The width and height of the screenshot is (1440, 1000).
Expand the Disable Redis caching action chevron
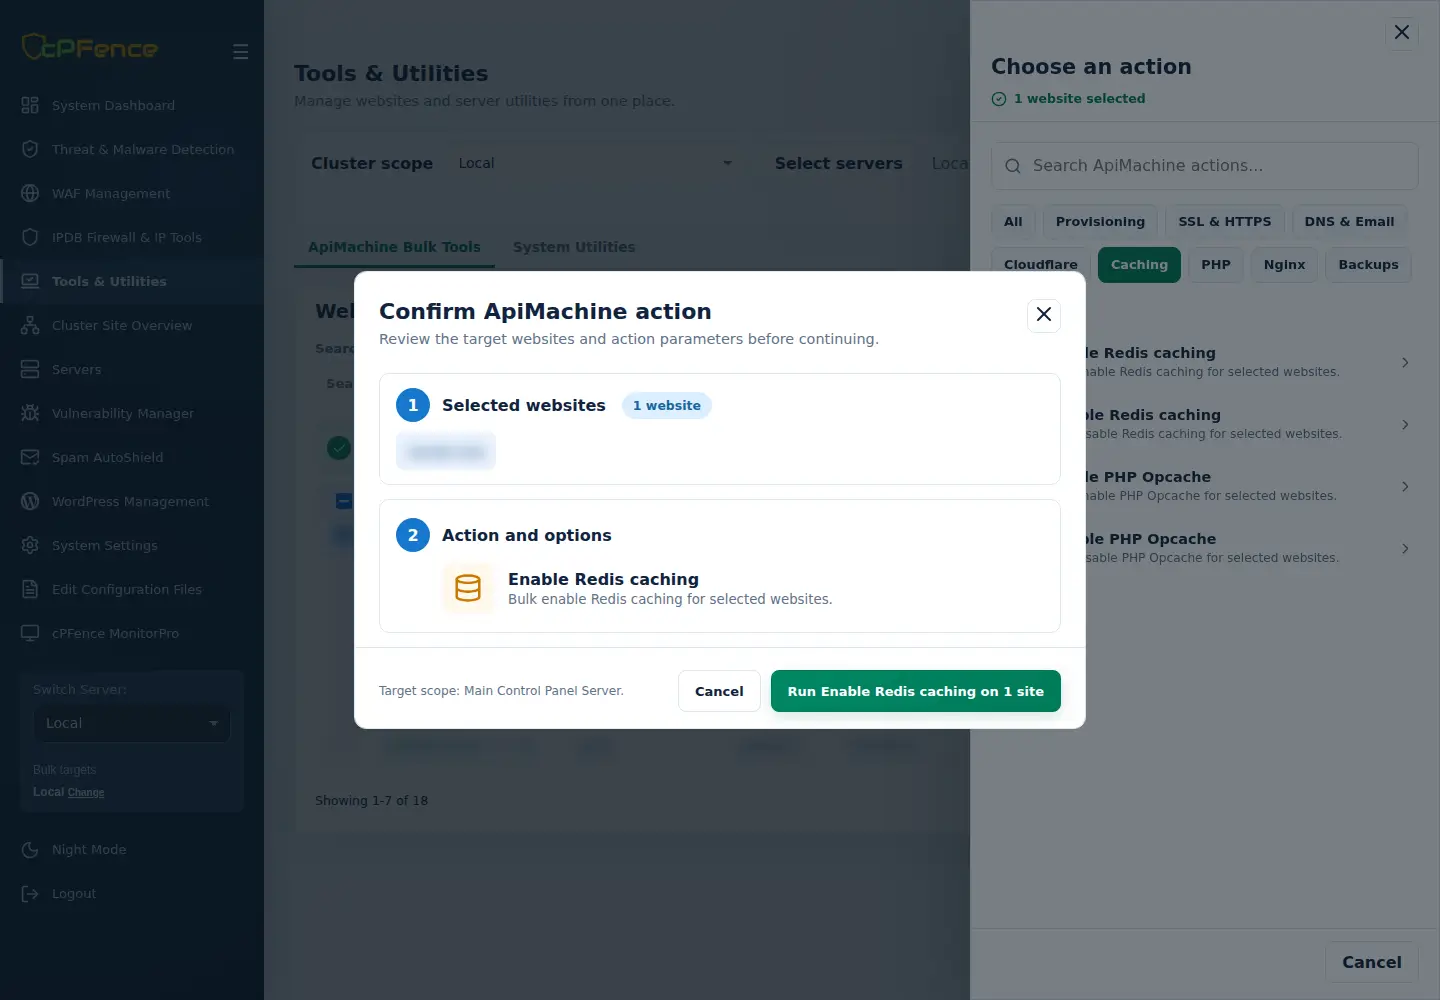coord(1405,424)
